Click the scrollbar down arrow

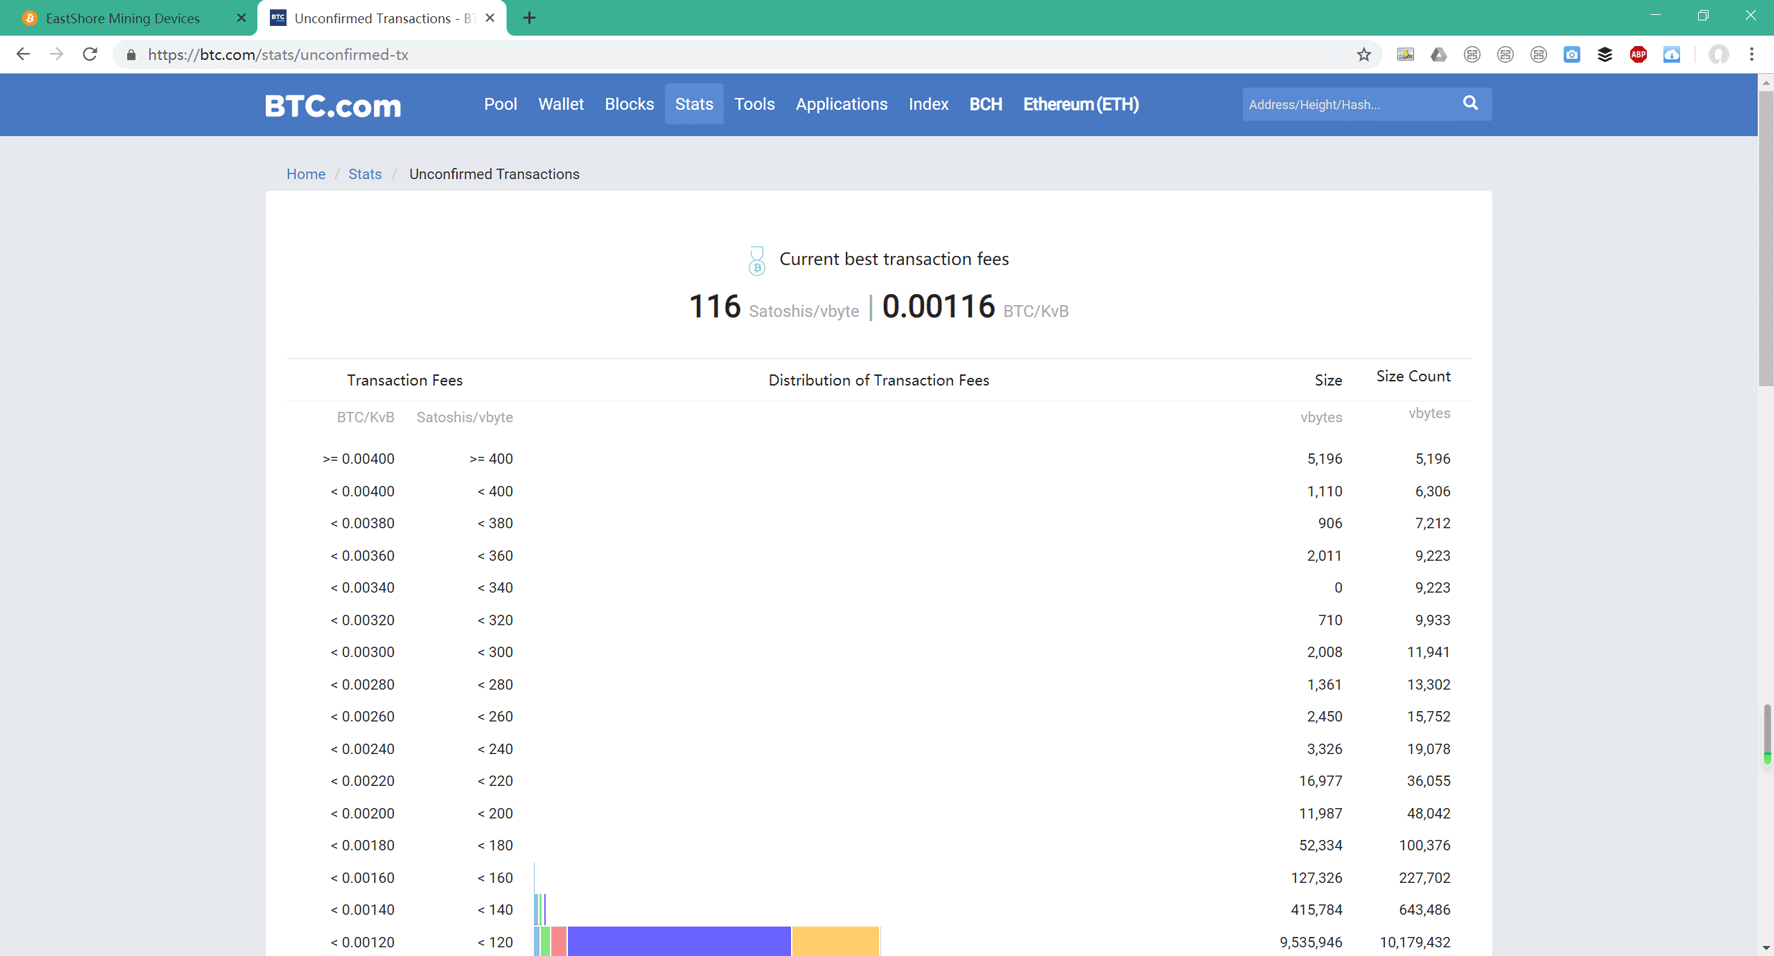click(x=1766, y=947)
